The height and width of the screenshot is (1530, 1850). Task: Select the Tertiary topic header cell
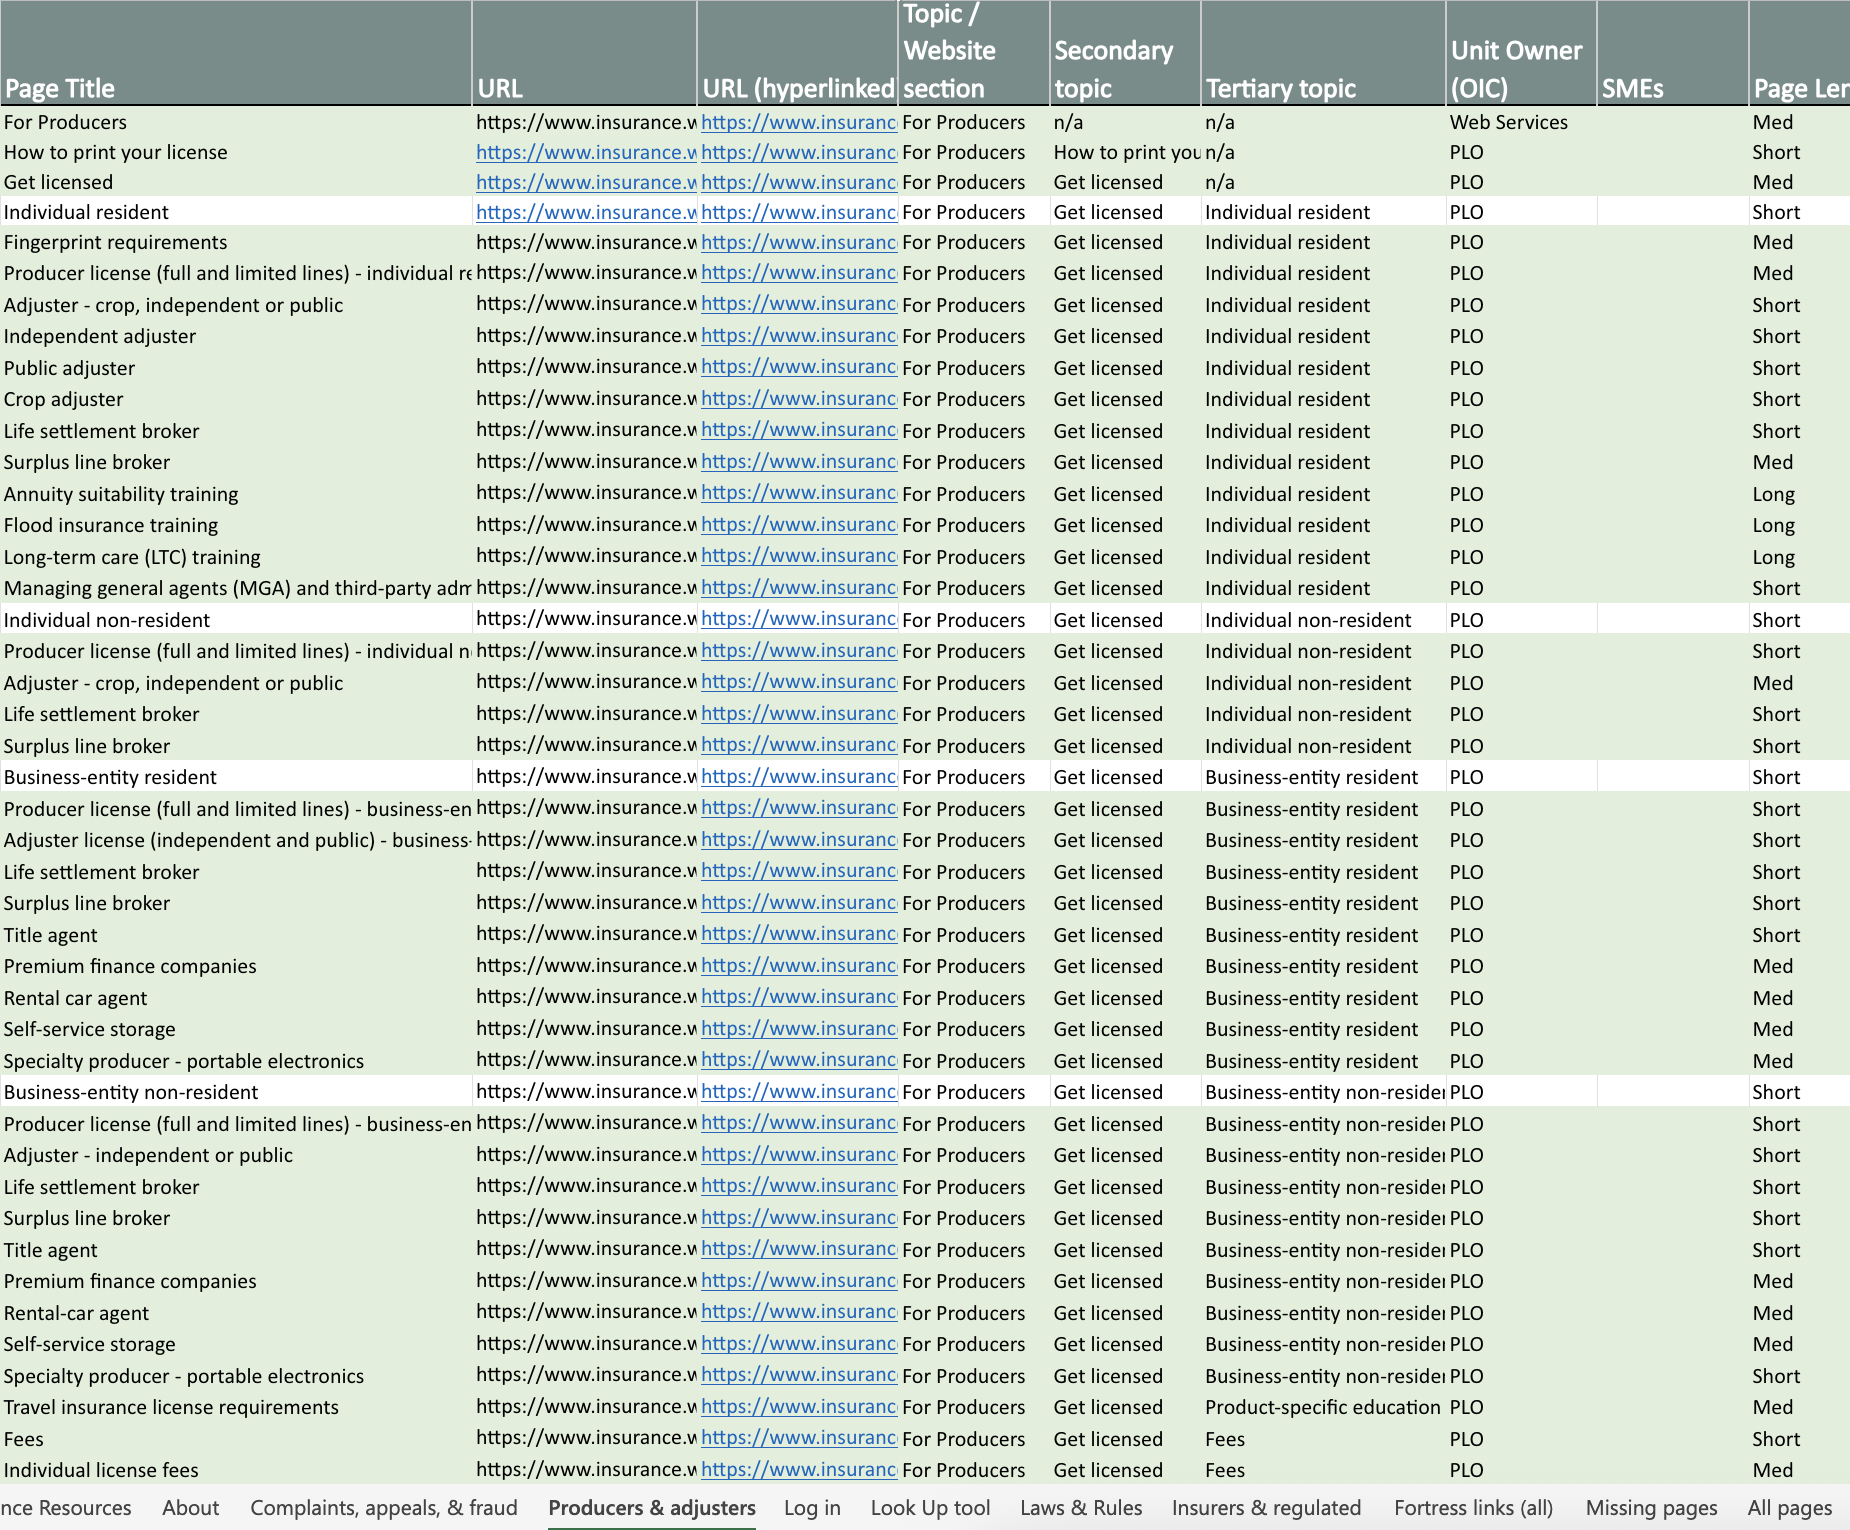(1323, 53)
